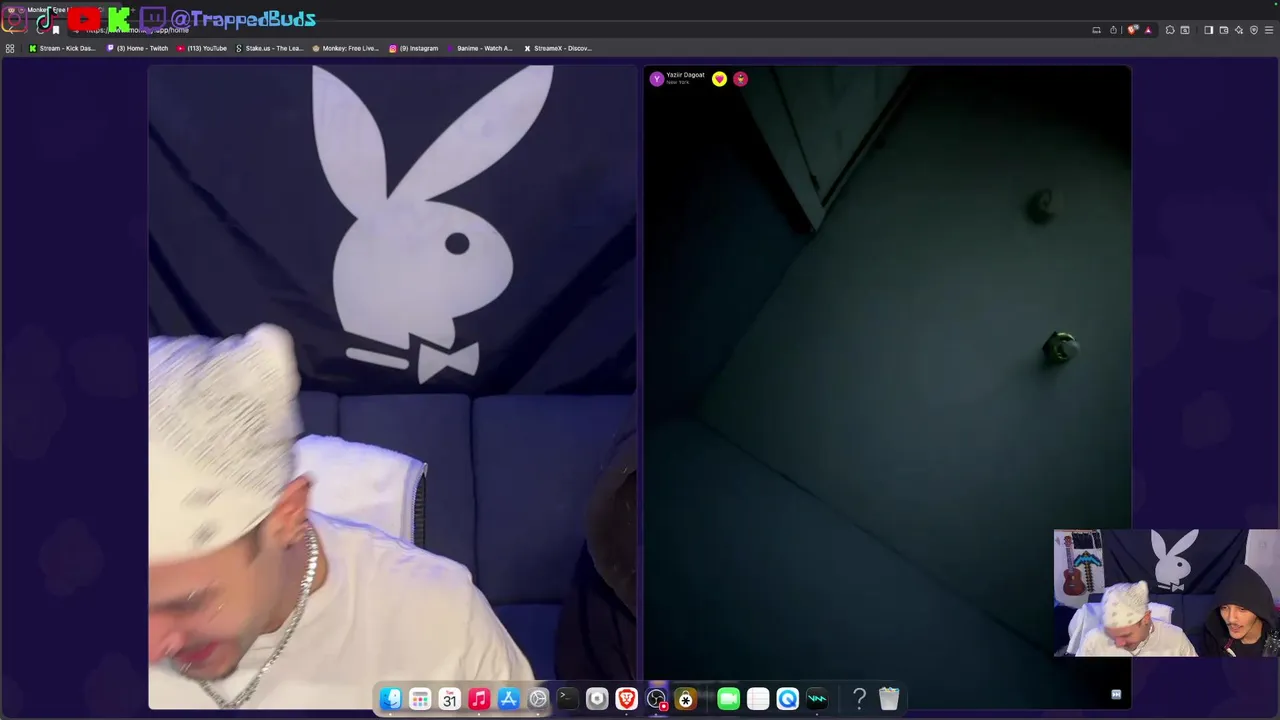Open Launchpad in the dock
The width and height of the screenshot is (1280, 720).
click(420, 699)
